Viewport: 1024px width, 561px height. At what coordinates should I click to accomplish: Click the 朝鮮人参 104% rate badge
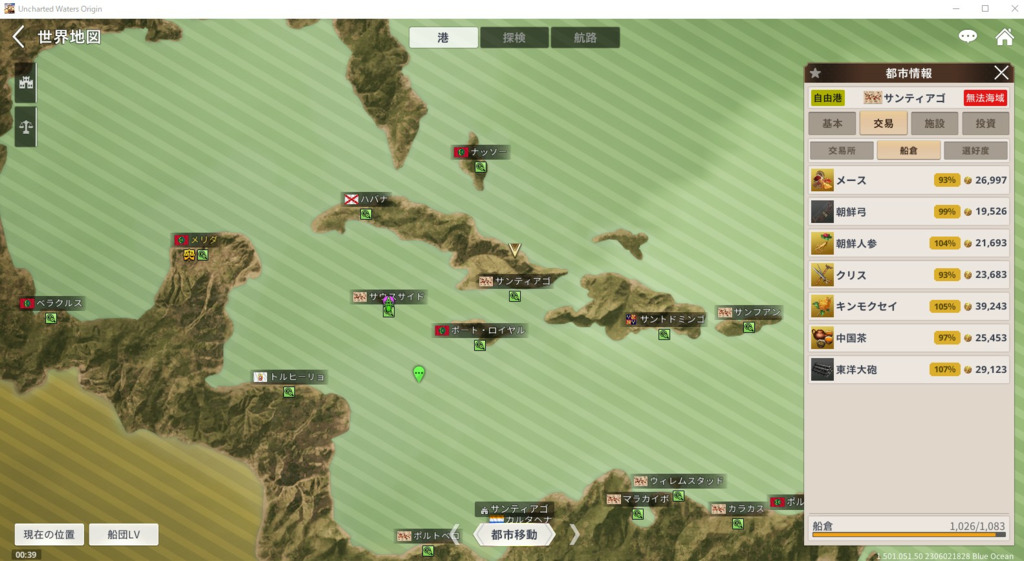[x=944, y=243]
